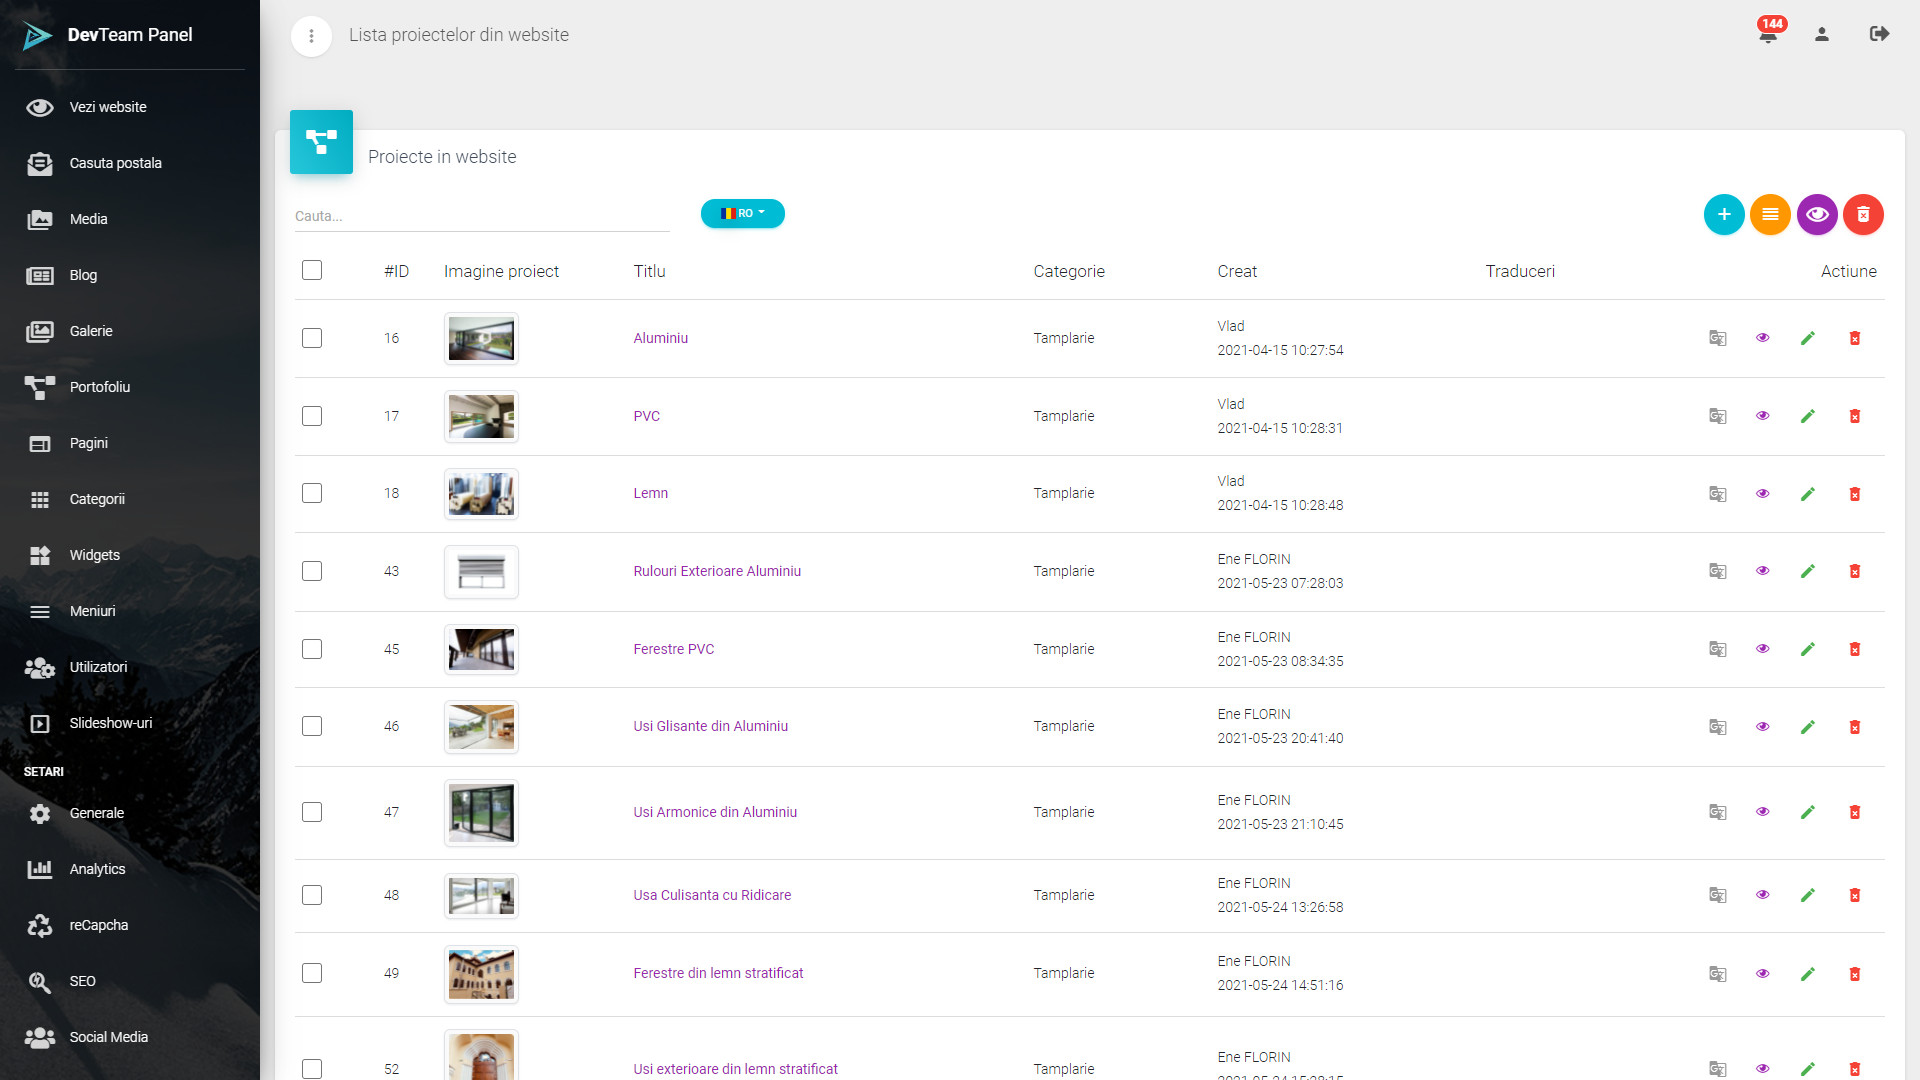Click the Cauta search field
The width and height of the screenshot is (1920, 1080).
coord(480,216)
